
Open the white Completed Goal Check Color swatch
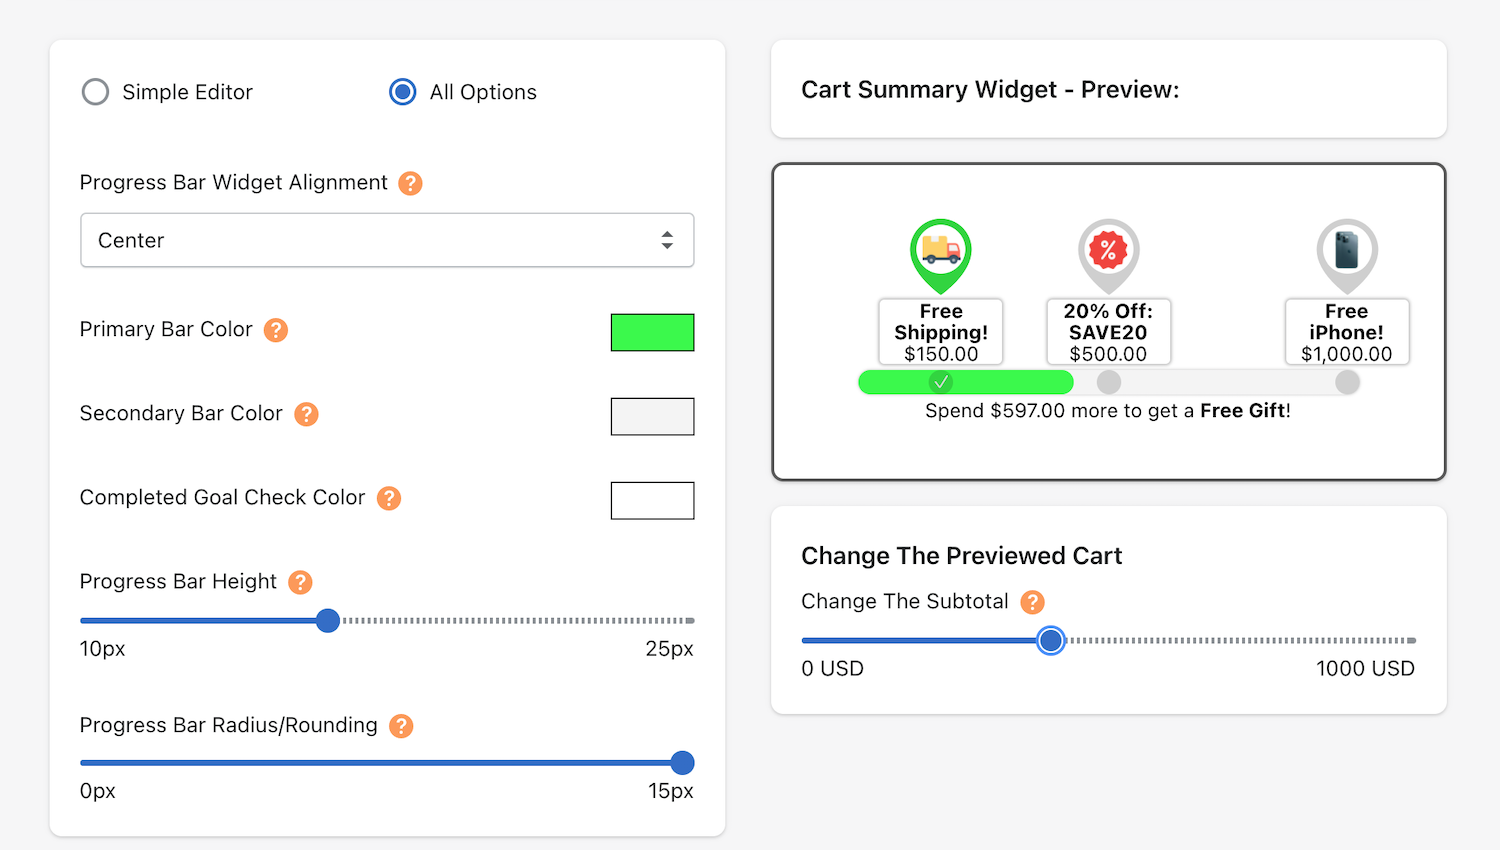click(652, 500)
